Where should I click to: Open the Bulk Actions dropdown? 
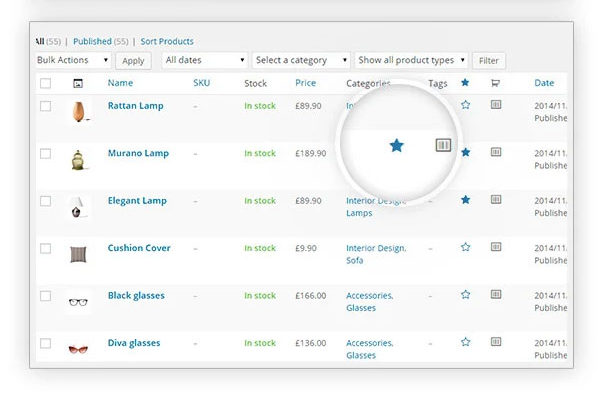tap(73, 60)
